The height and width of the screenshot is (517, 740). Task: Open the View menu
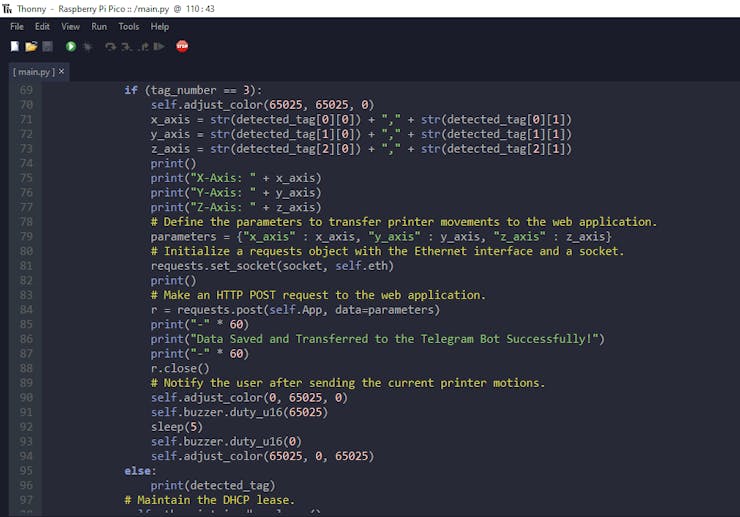pyautogui.click(x=70, y=26)
